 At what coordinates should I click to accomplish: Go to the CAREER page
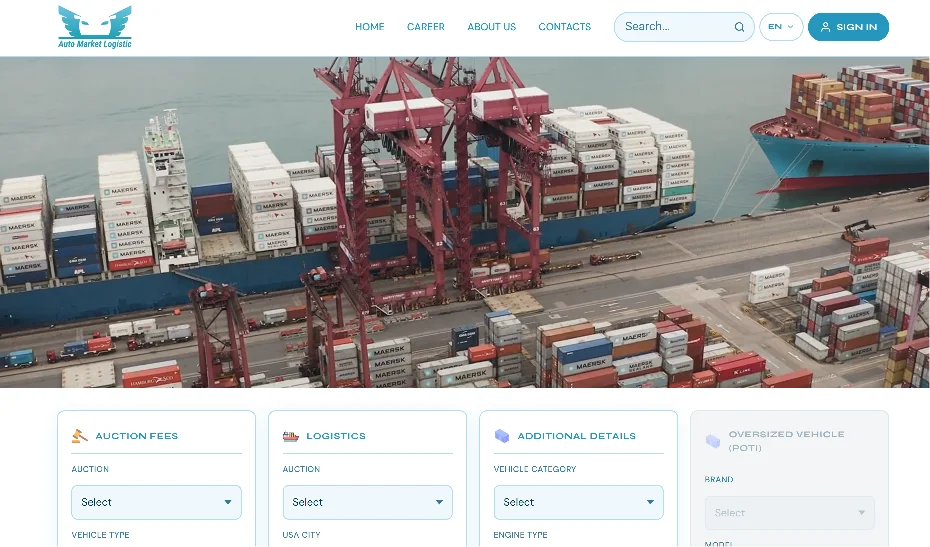click(425, 27)
